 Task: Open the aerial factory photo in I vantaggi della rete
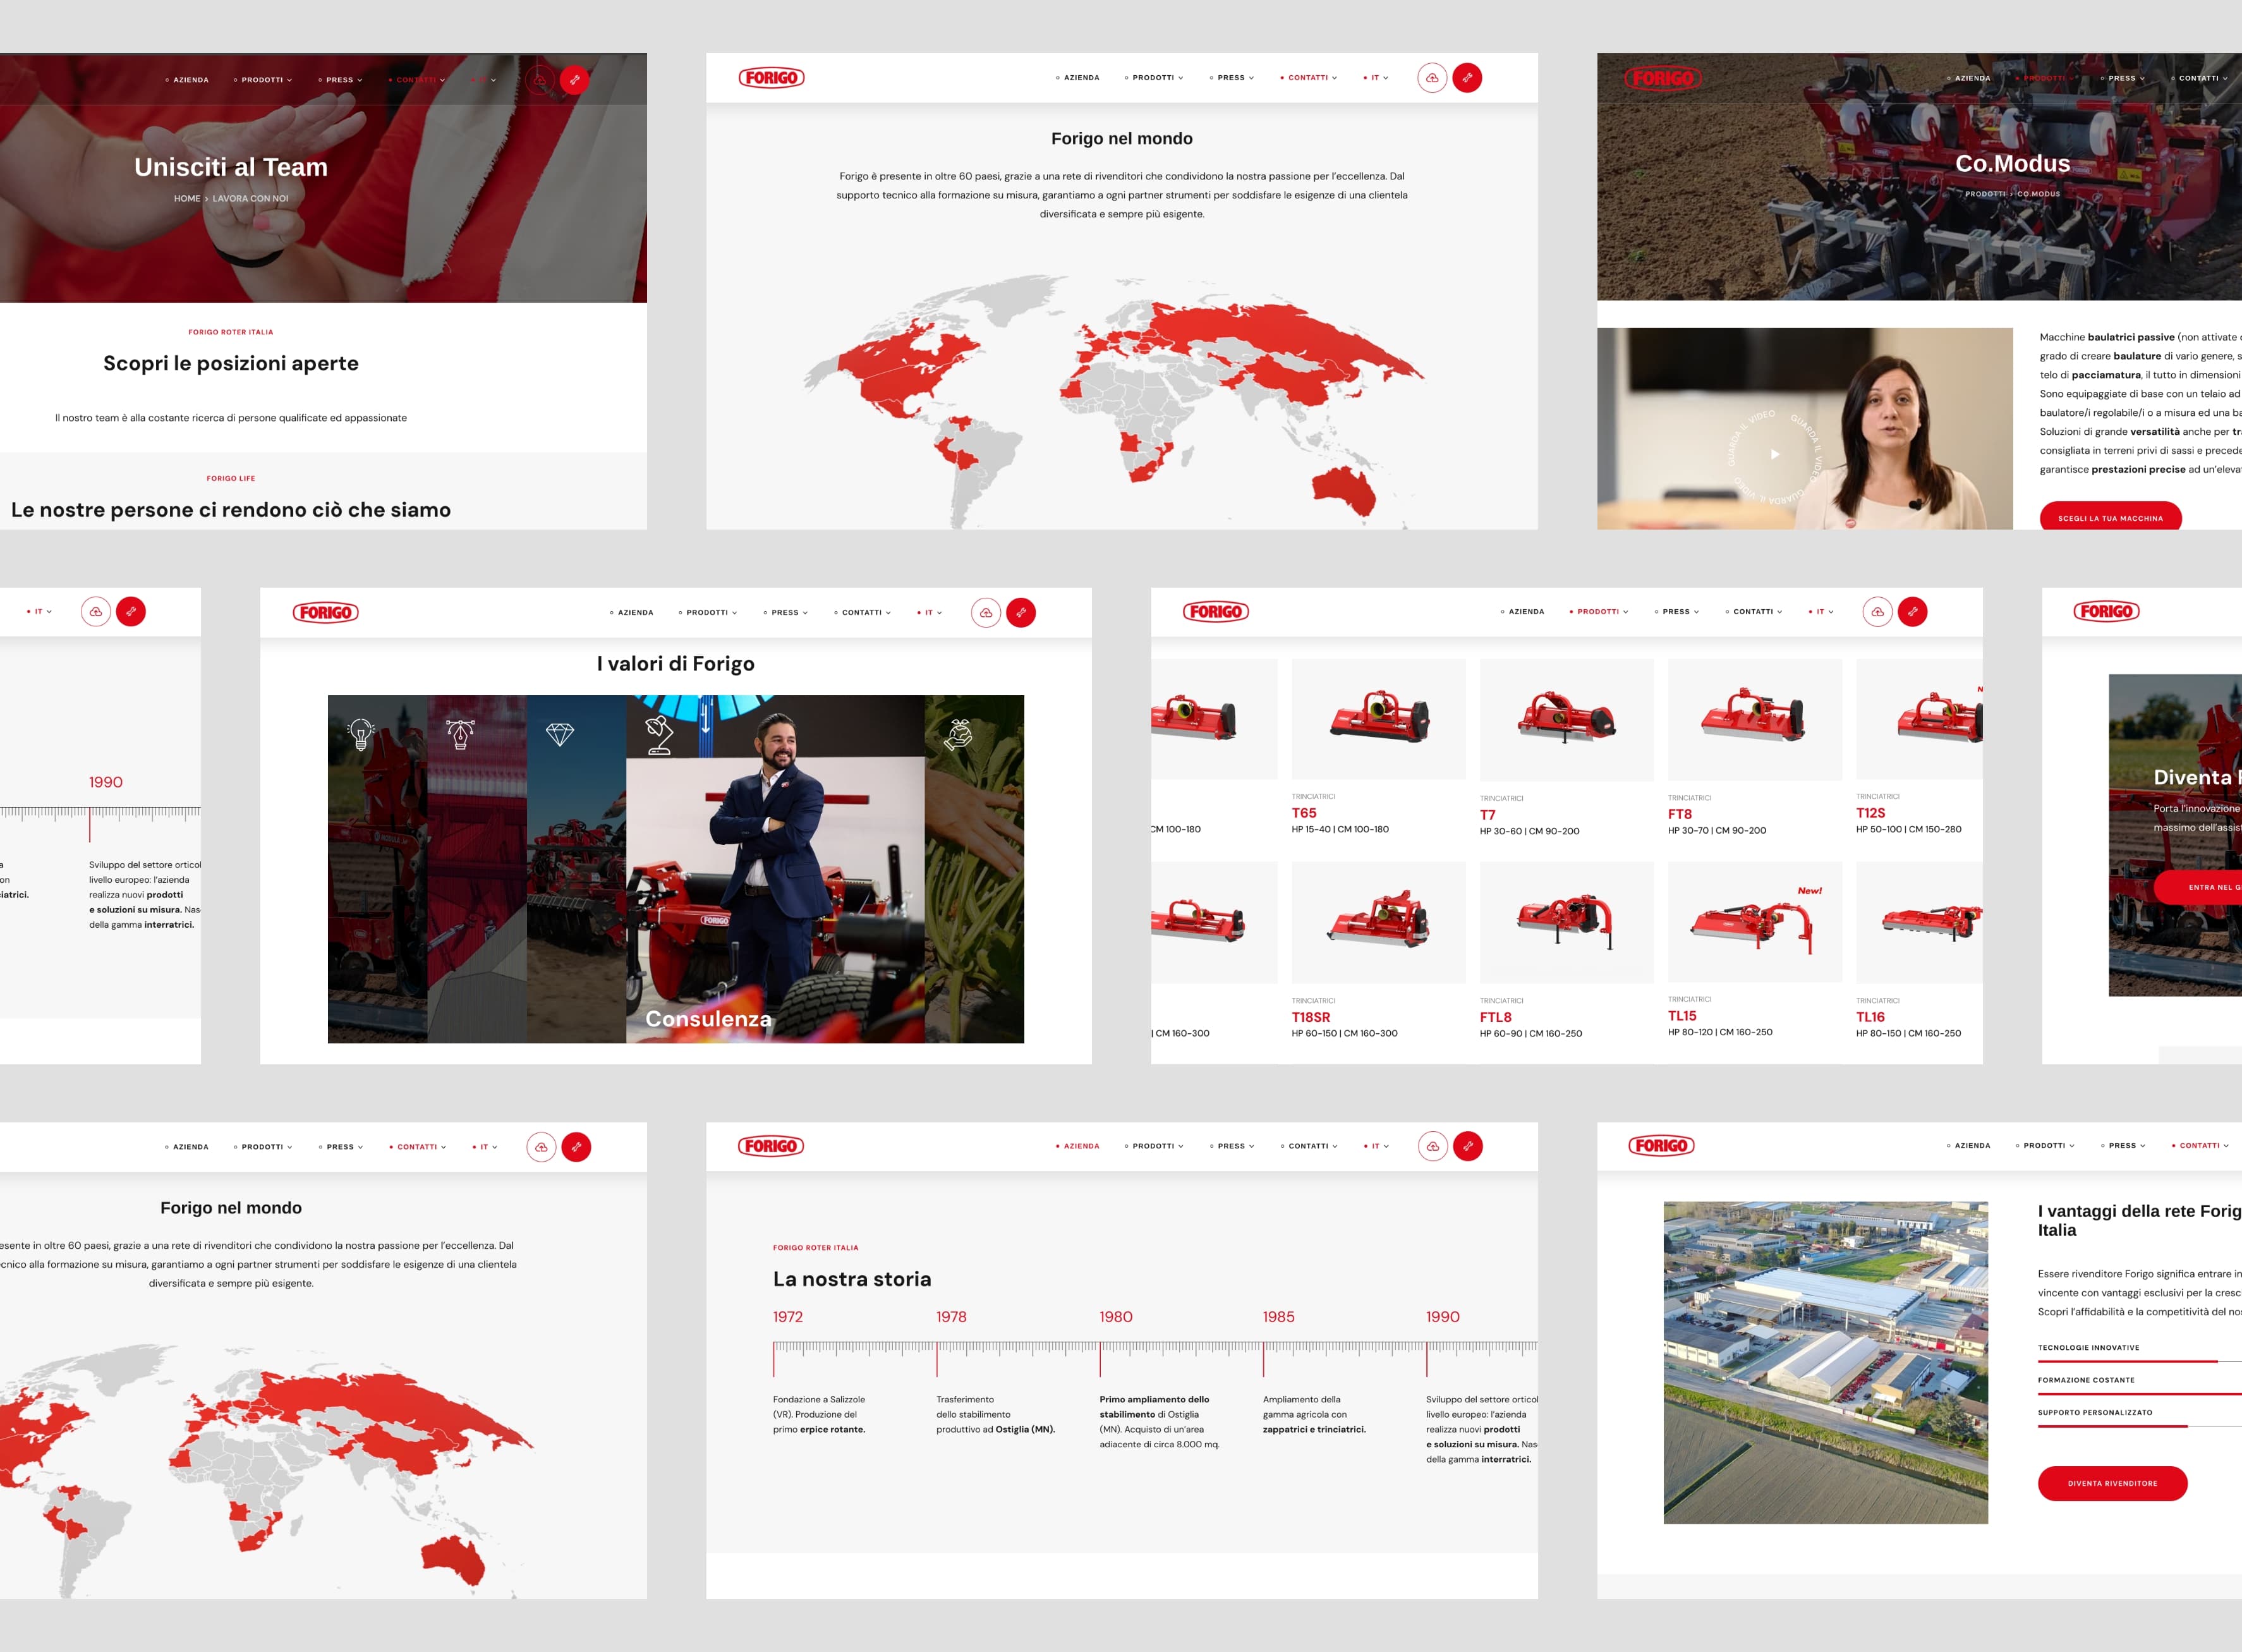point(1825,1363)
